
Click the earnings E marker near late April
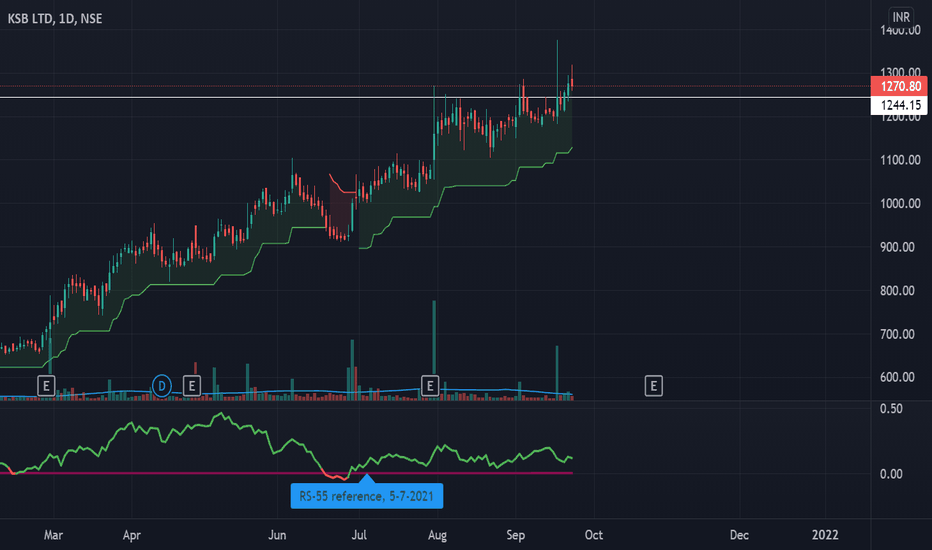191,386
